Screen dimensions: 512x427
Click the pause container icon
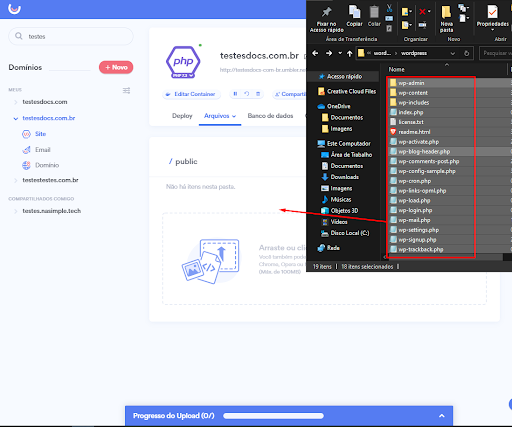(x=235, y=94)
